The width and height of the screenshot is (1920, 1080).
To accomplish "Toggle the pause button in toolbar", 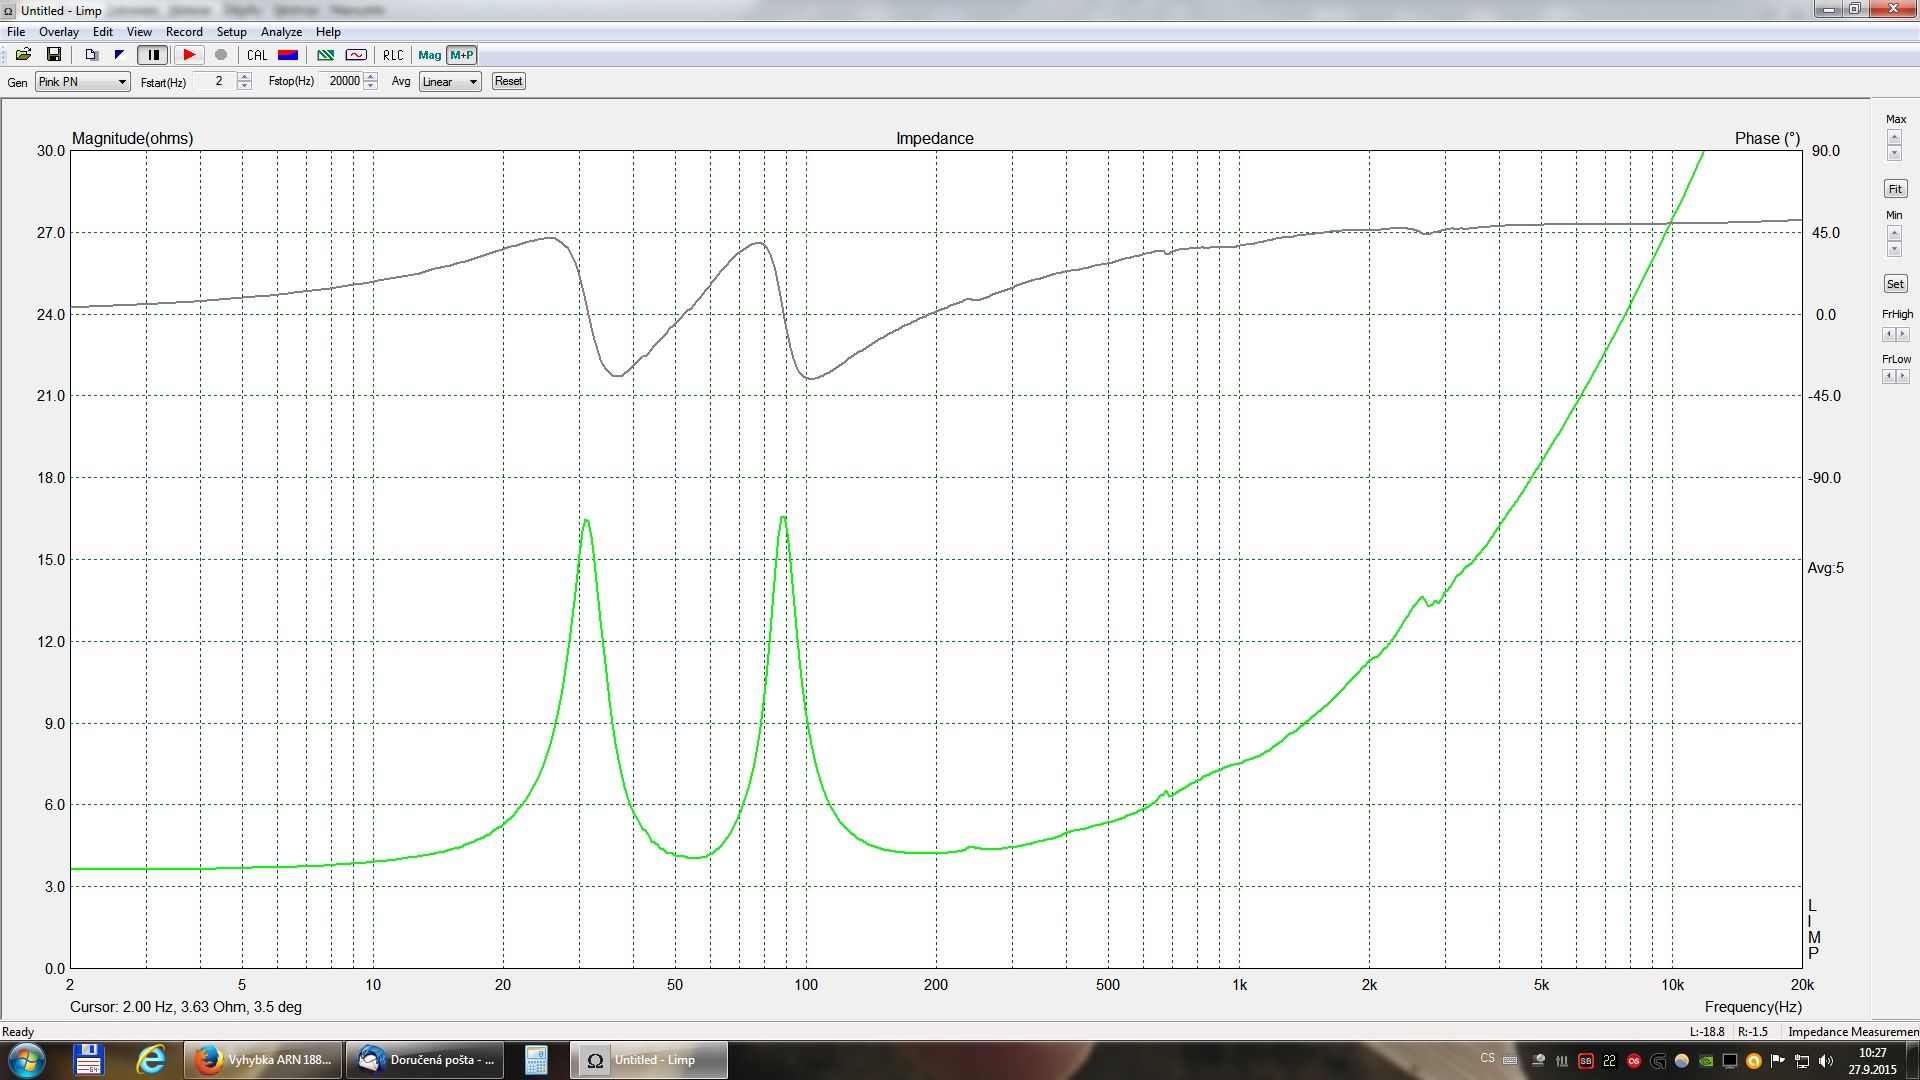I will tap(153, 55).
